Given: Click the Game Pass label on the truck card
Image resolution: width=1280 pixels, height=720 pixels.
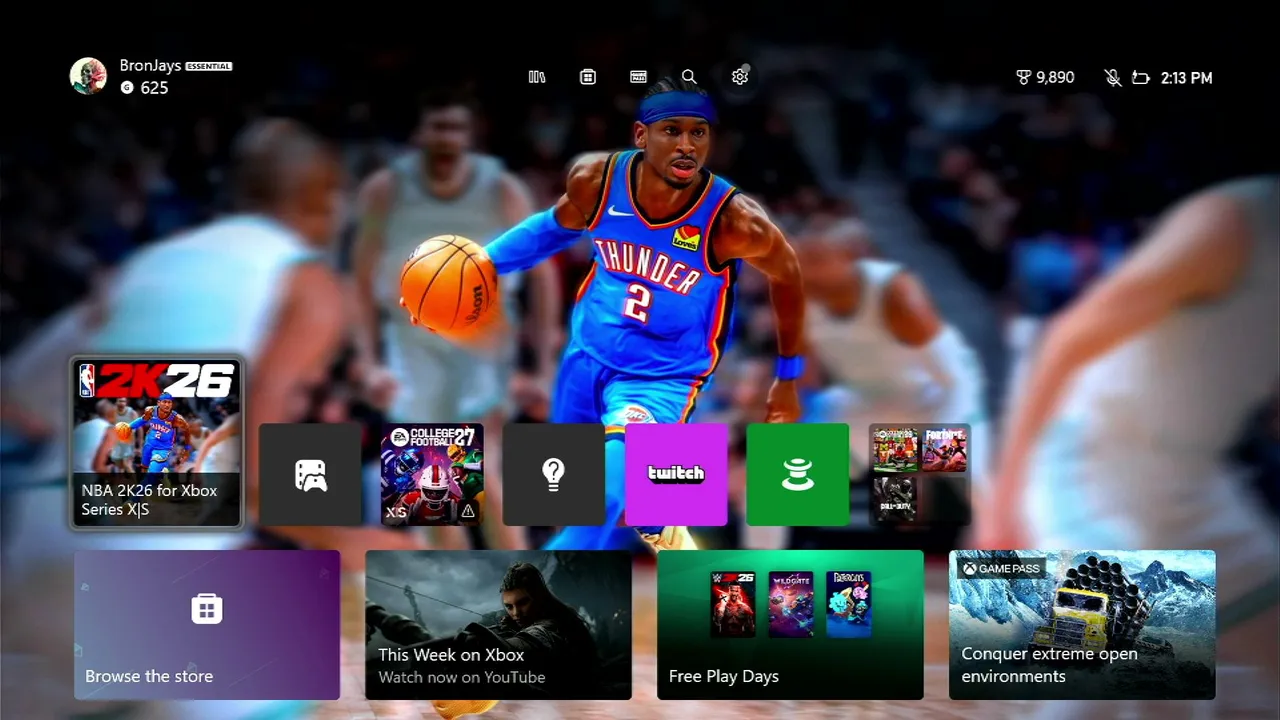Looking at the screenshot, I should [x=1001, y=568].
